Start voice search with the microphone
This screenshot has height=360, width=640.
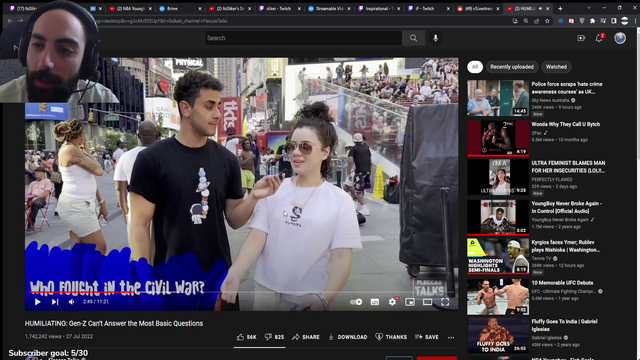(436, 38)
